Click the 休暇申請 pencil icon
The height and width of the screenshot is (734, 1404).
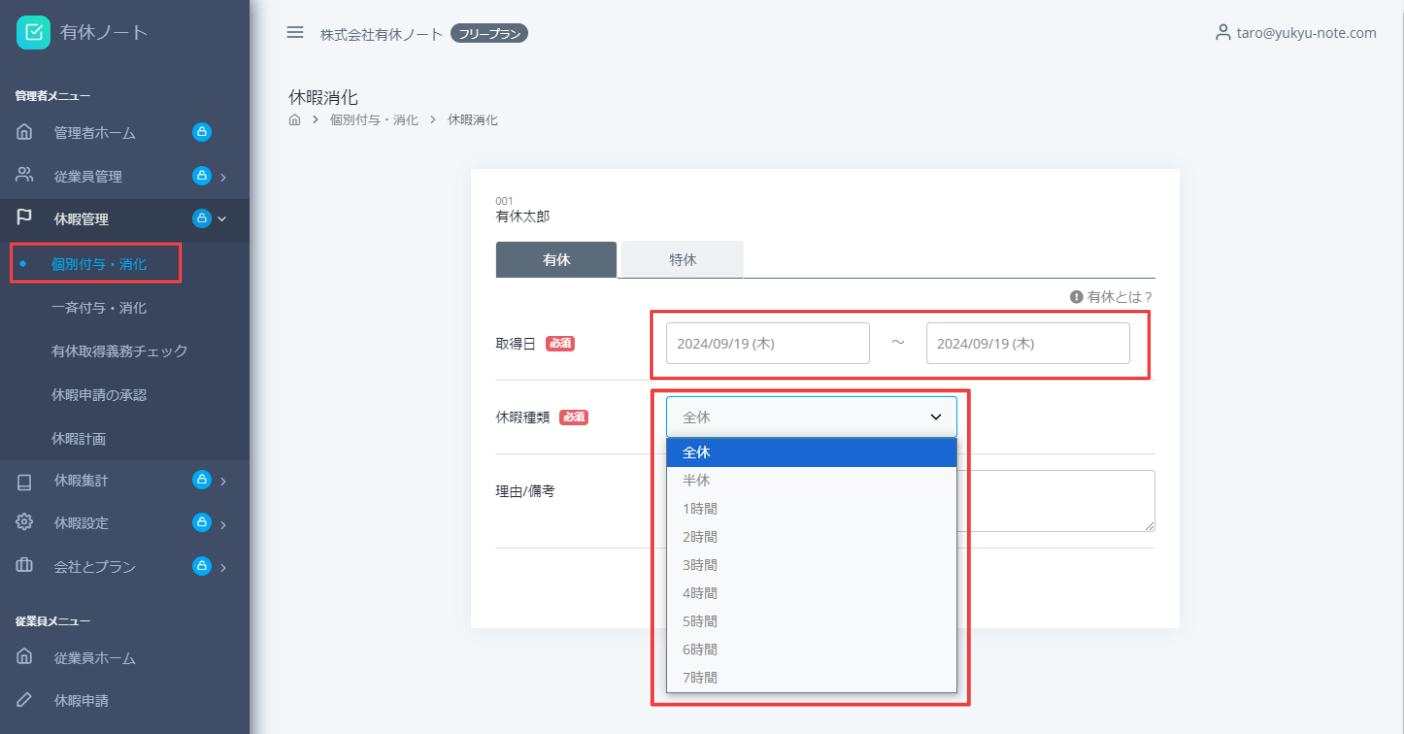(25, 700)
